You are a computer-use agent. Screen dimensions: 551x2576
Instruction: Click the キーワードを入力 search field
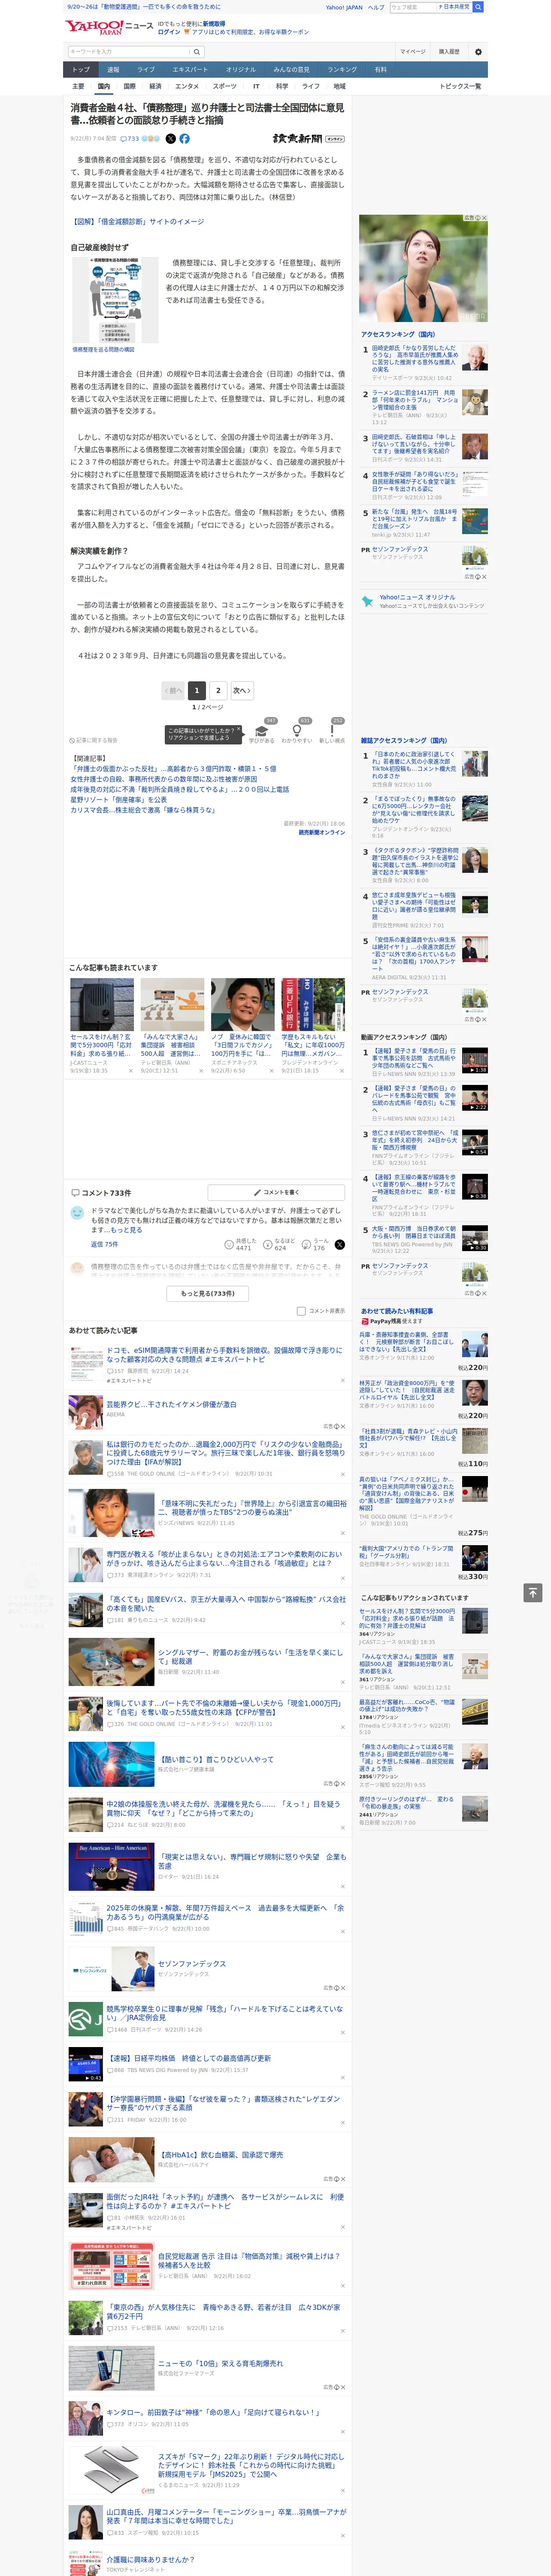(129, 52)
